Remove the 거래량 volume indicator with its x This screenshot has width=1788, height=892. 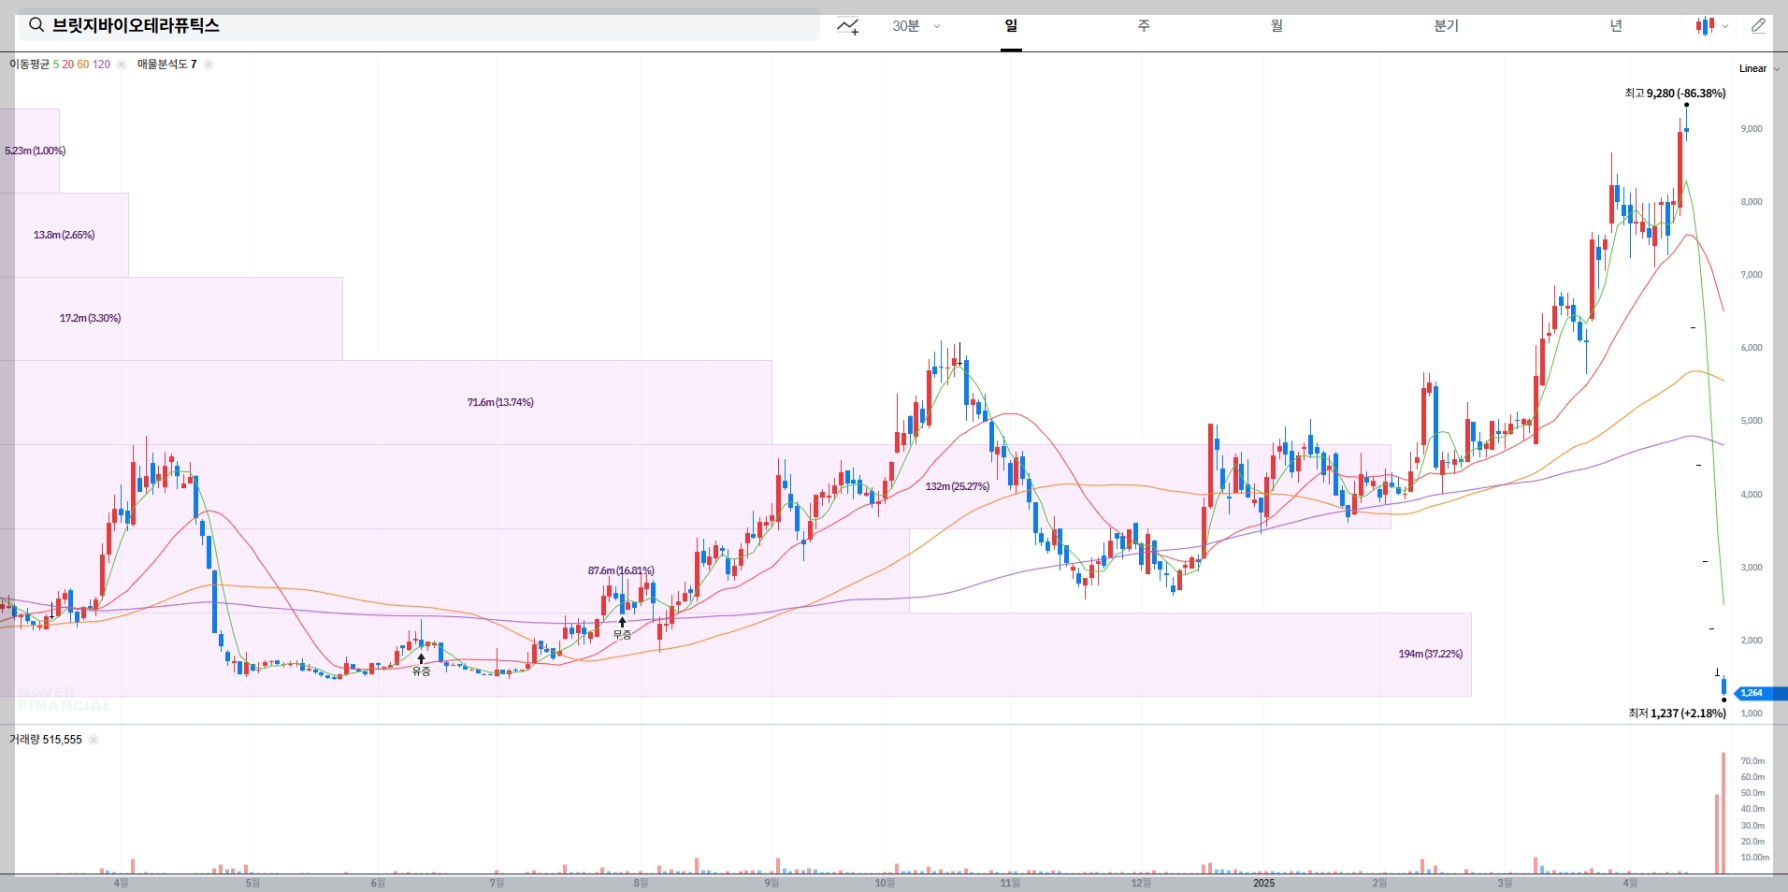coord(93,740)
